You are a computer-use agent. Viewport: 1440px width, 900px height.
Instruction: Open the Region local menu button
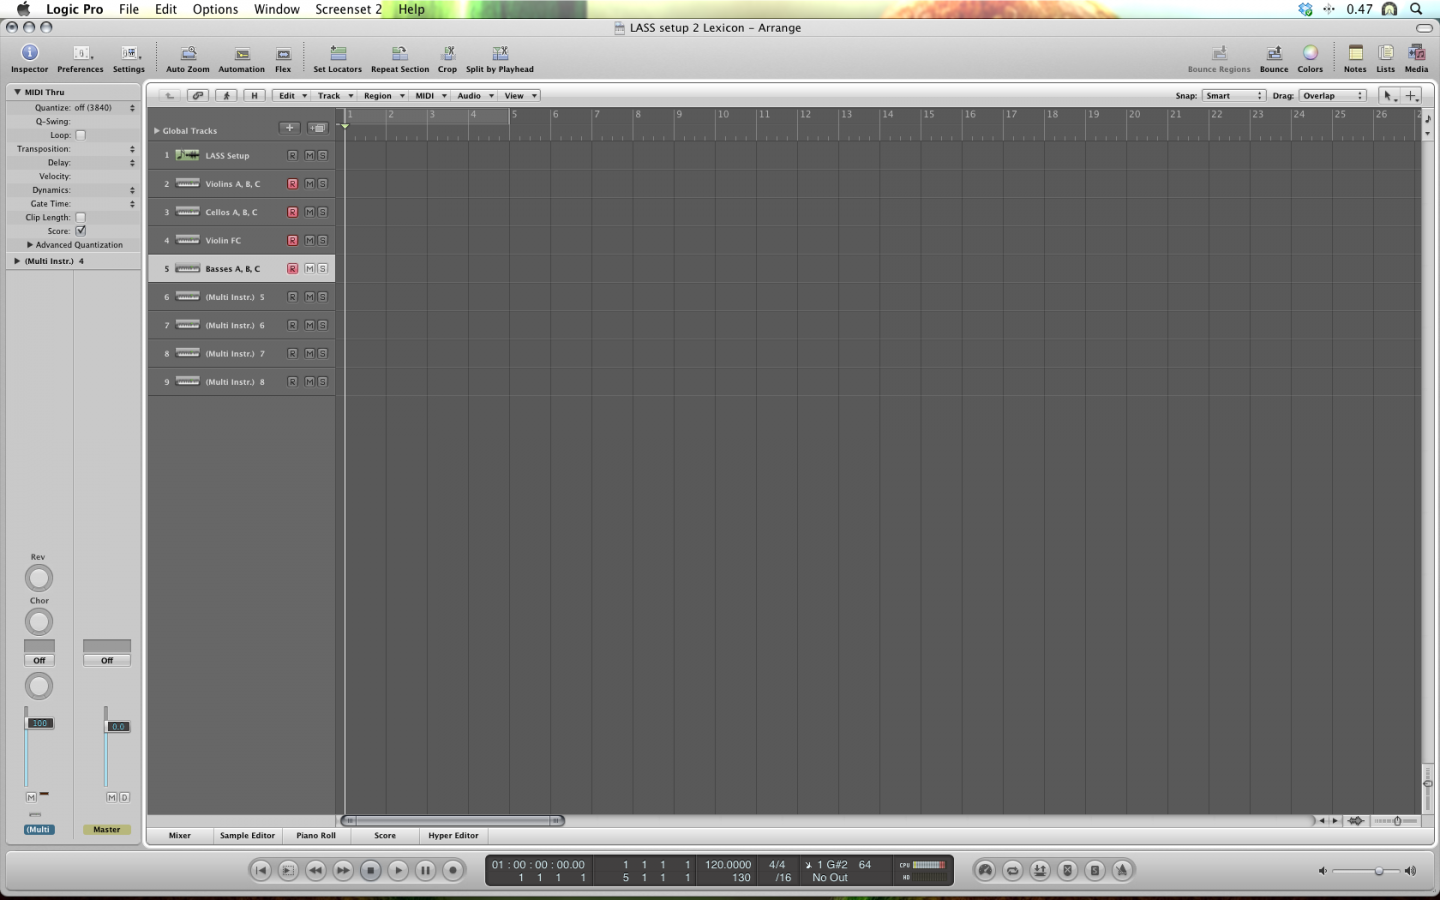[x=383, y=96]
